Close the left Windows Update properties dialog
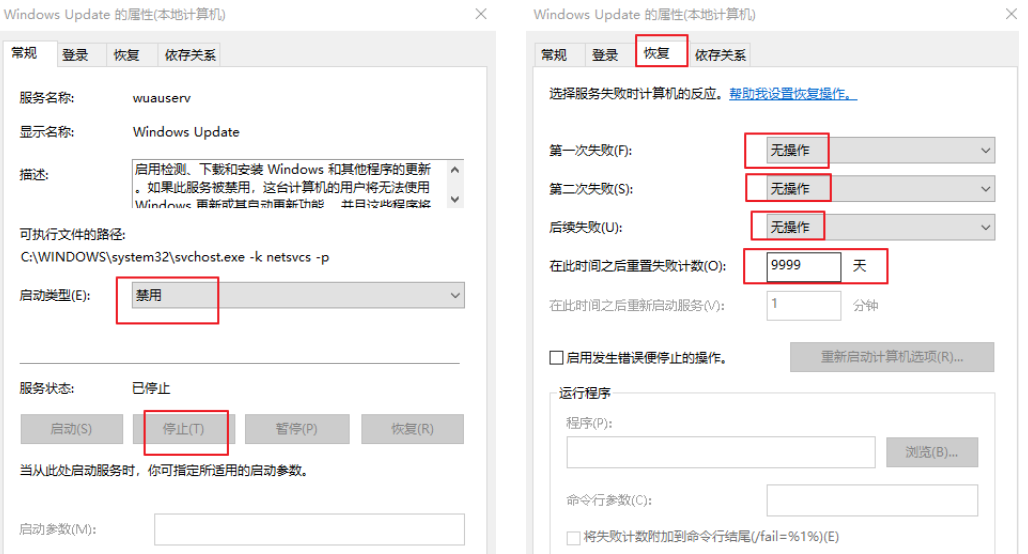This screenshot has width=1028, height=554. coord(481,14)
